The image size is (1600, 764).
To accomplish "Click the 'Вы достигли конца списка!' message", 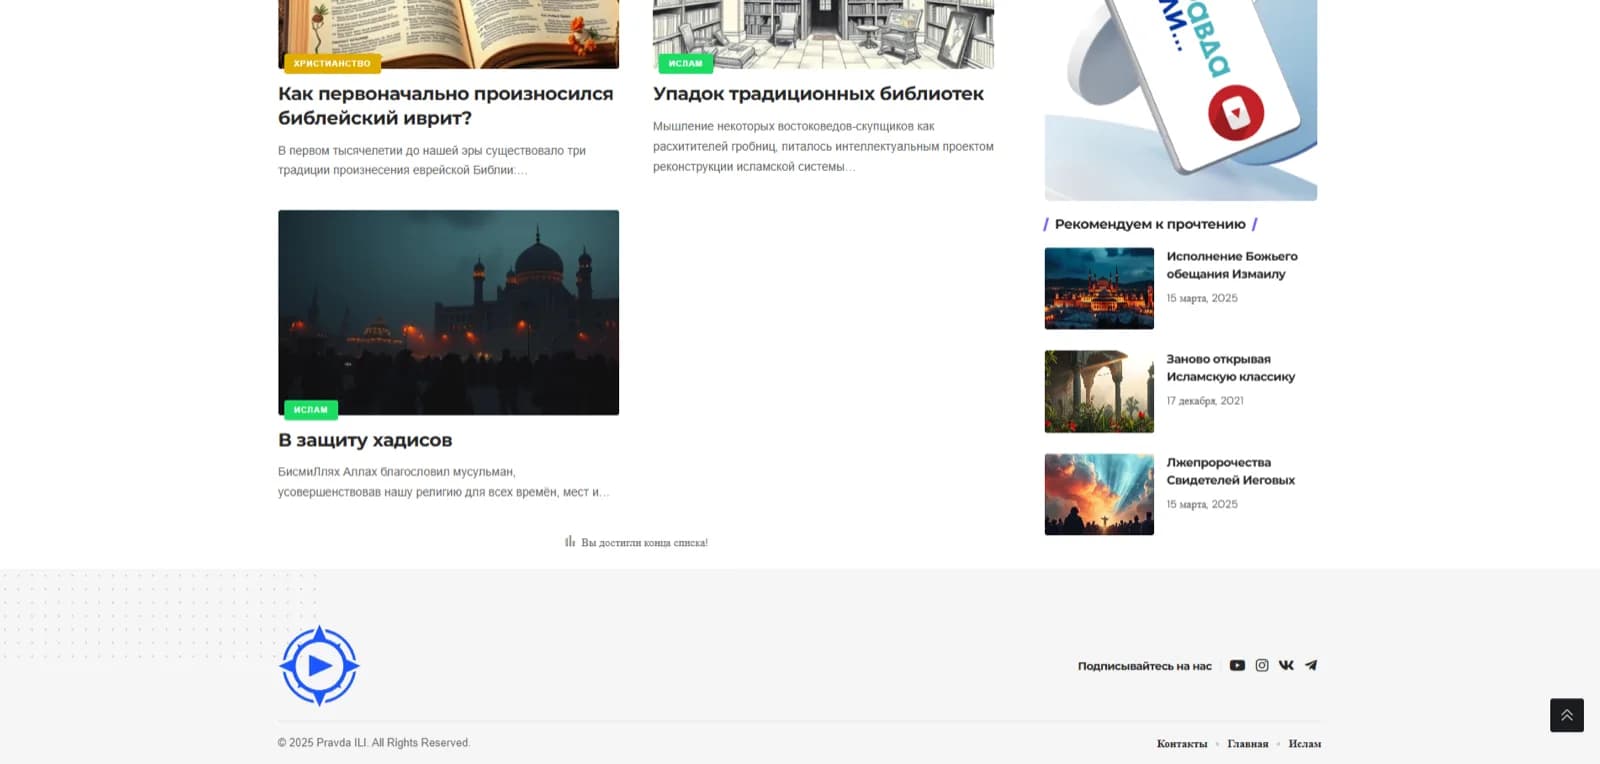I will pyautogui.click(x=644, y=543).
